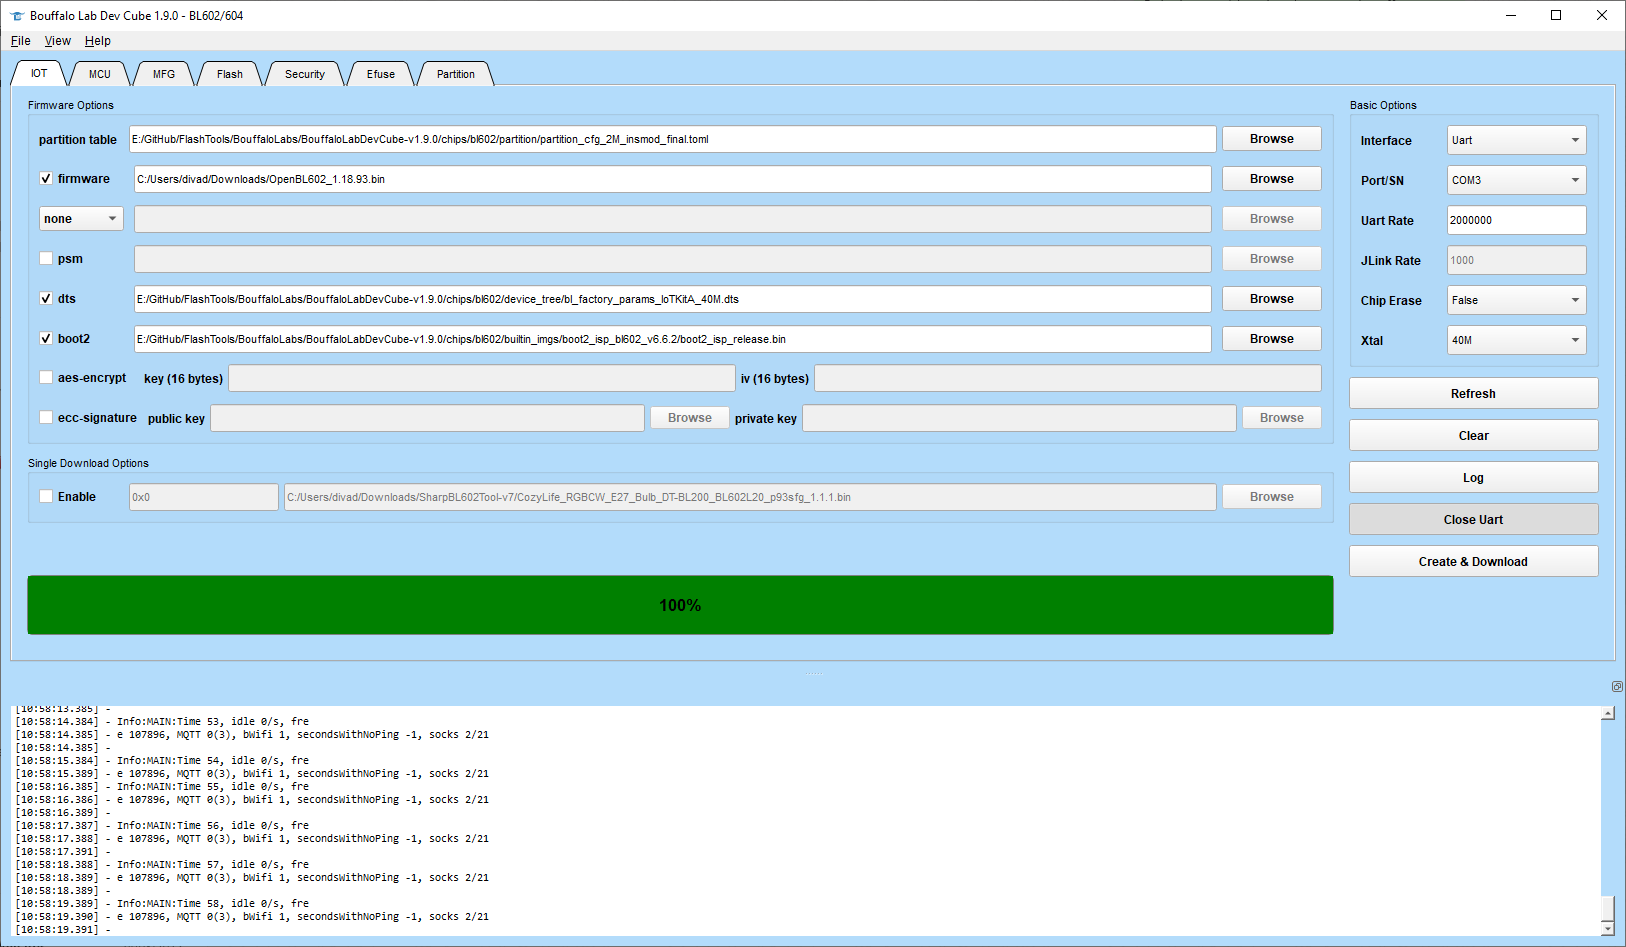Open the Chip Erase dropdown
Viewport: 1626px width, 947px height.
pyautogui.click(x=1516, y=300)
